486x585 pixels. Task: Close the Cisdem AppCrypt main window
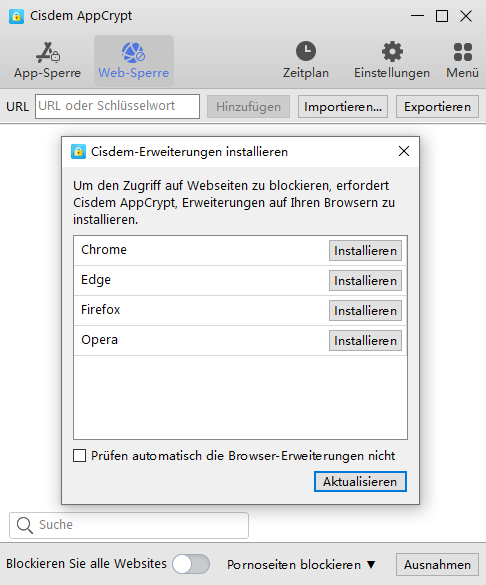tap(466, 16)
